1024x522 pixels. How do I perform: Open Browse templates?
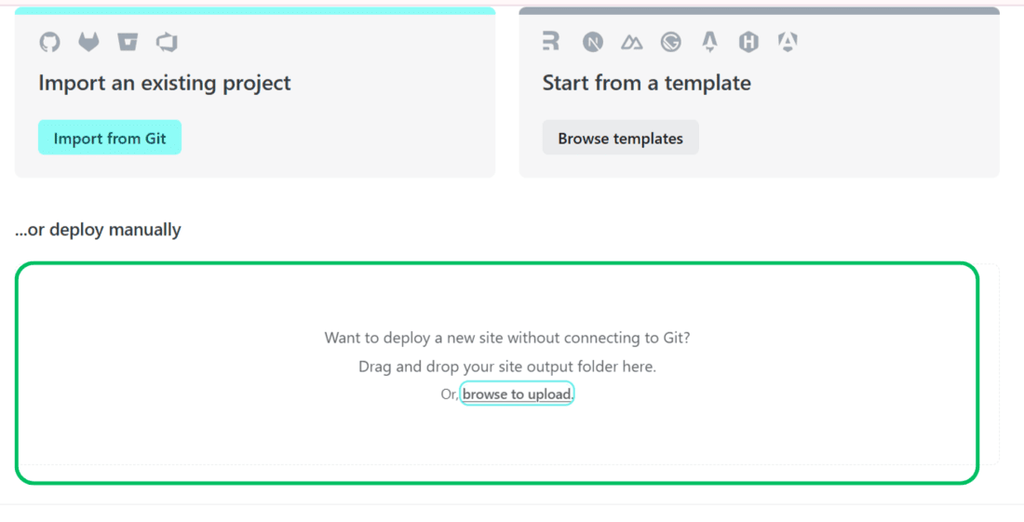click(x=620, y=138)
